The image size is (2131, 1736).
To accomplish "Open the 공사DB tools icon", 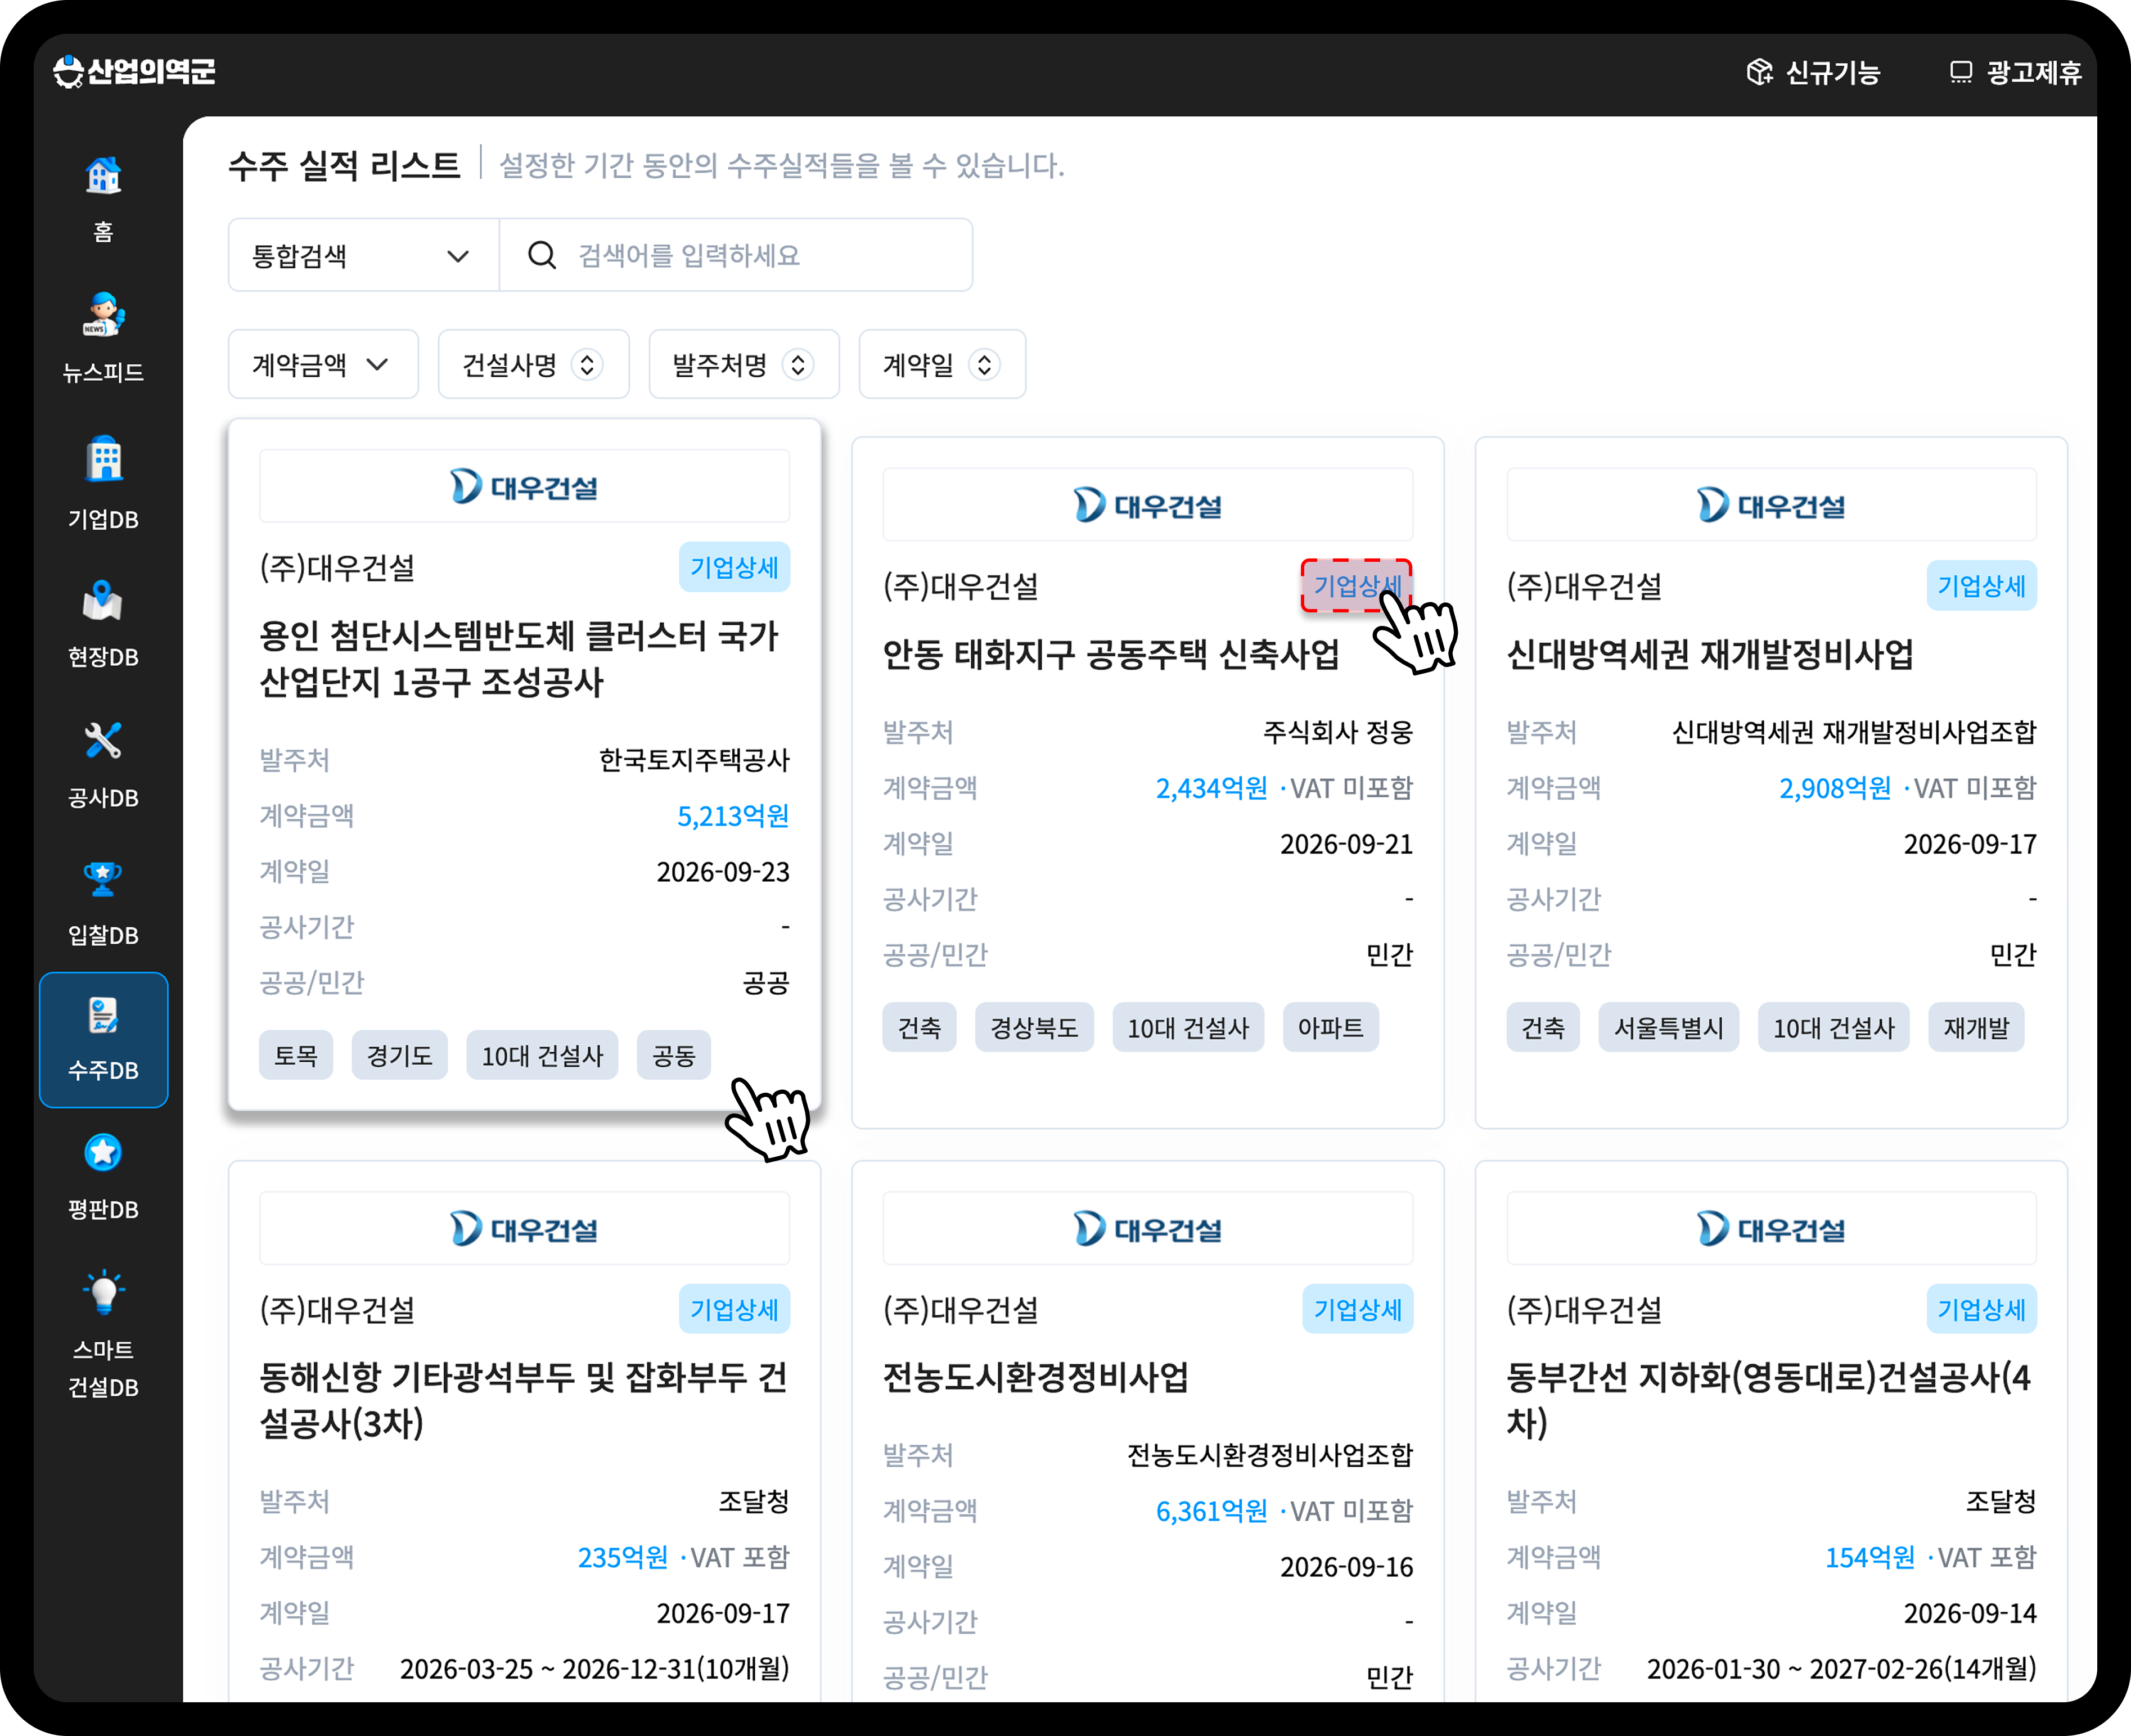I will pos(103,741).
